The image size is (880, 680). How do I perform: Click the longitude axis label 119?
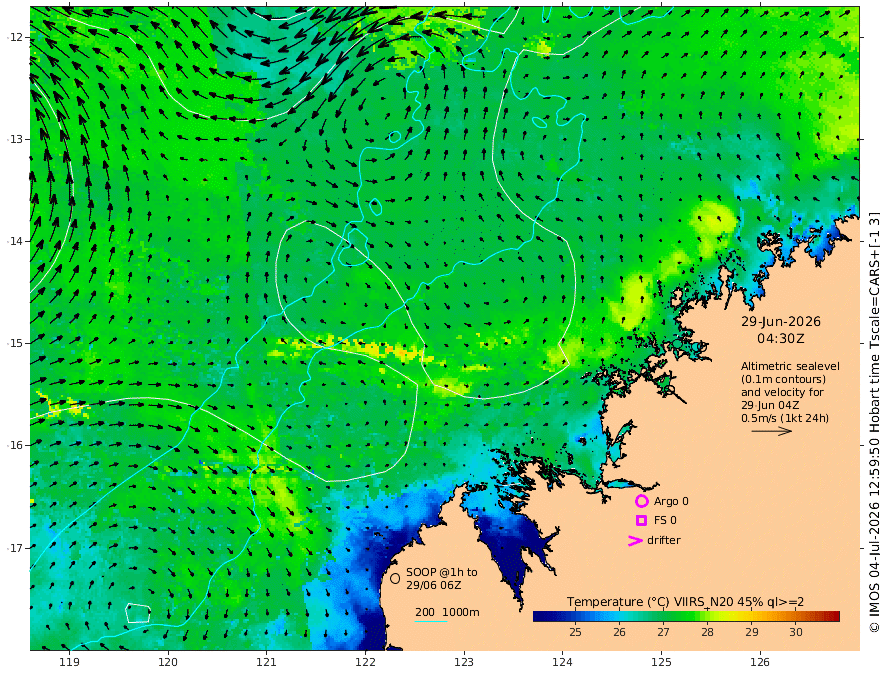(x=70, y=662)
